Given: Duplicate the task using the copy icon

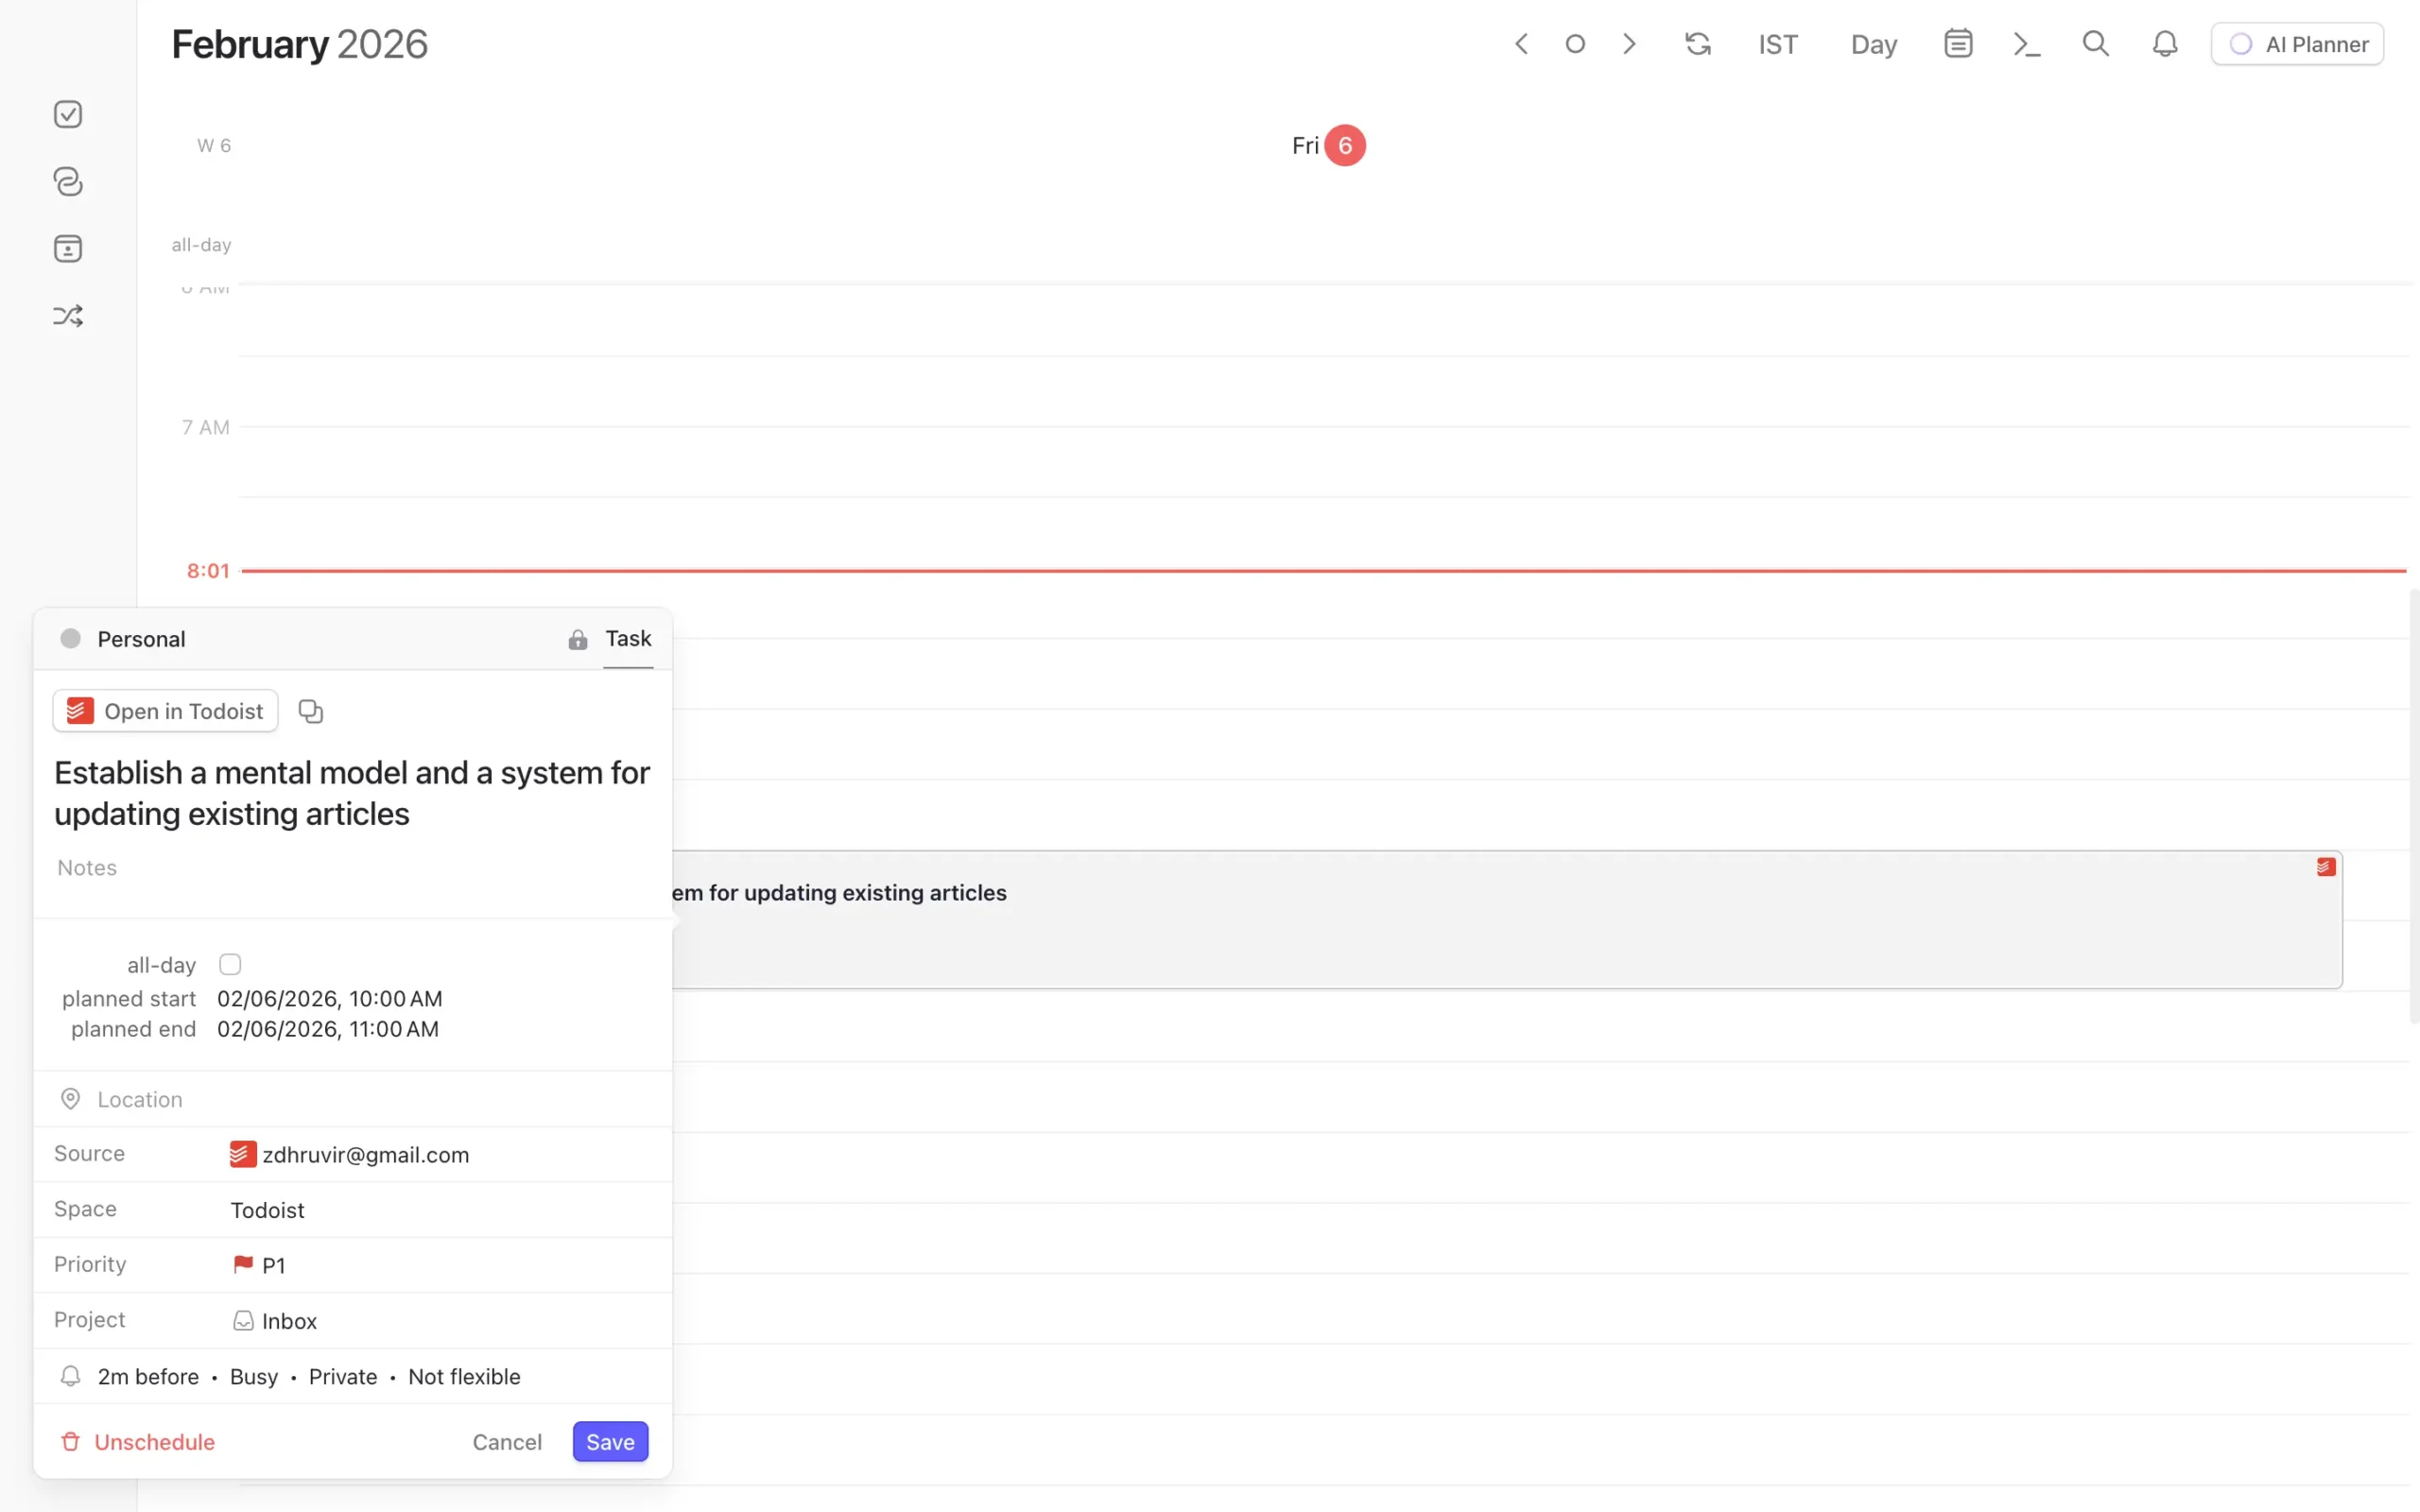Looking at the screenshot, I should 309,710.
